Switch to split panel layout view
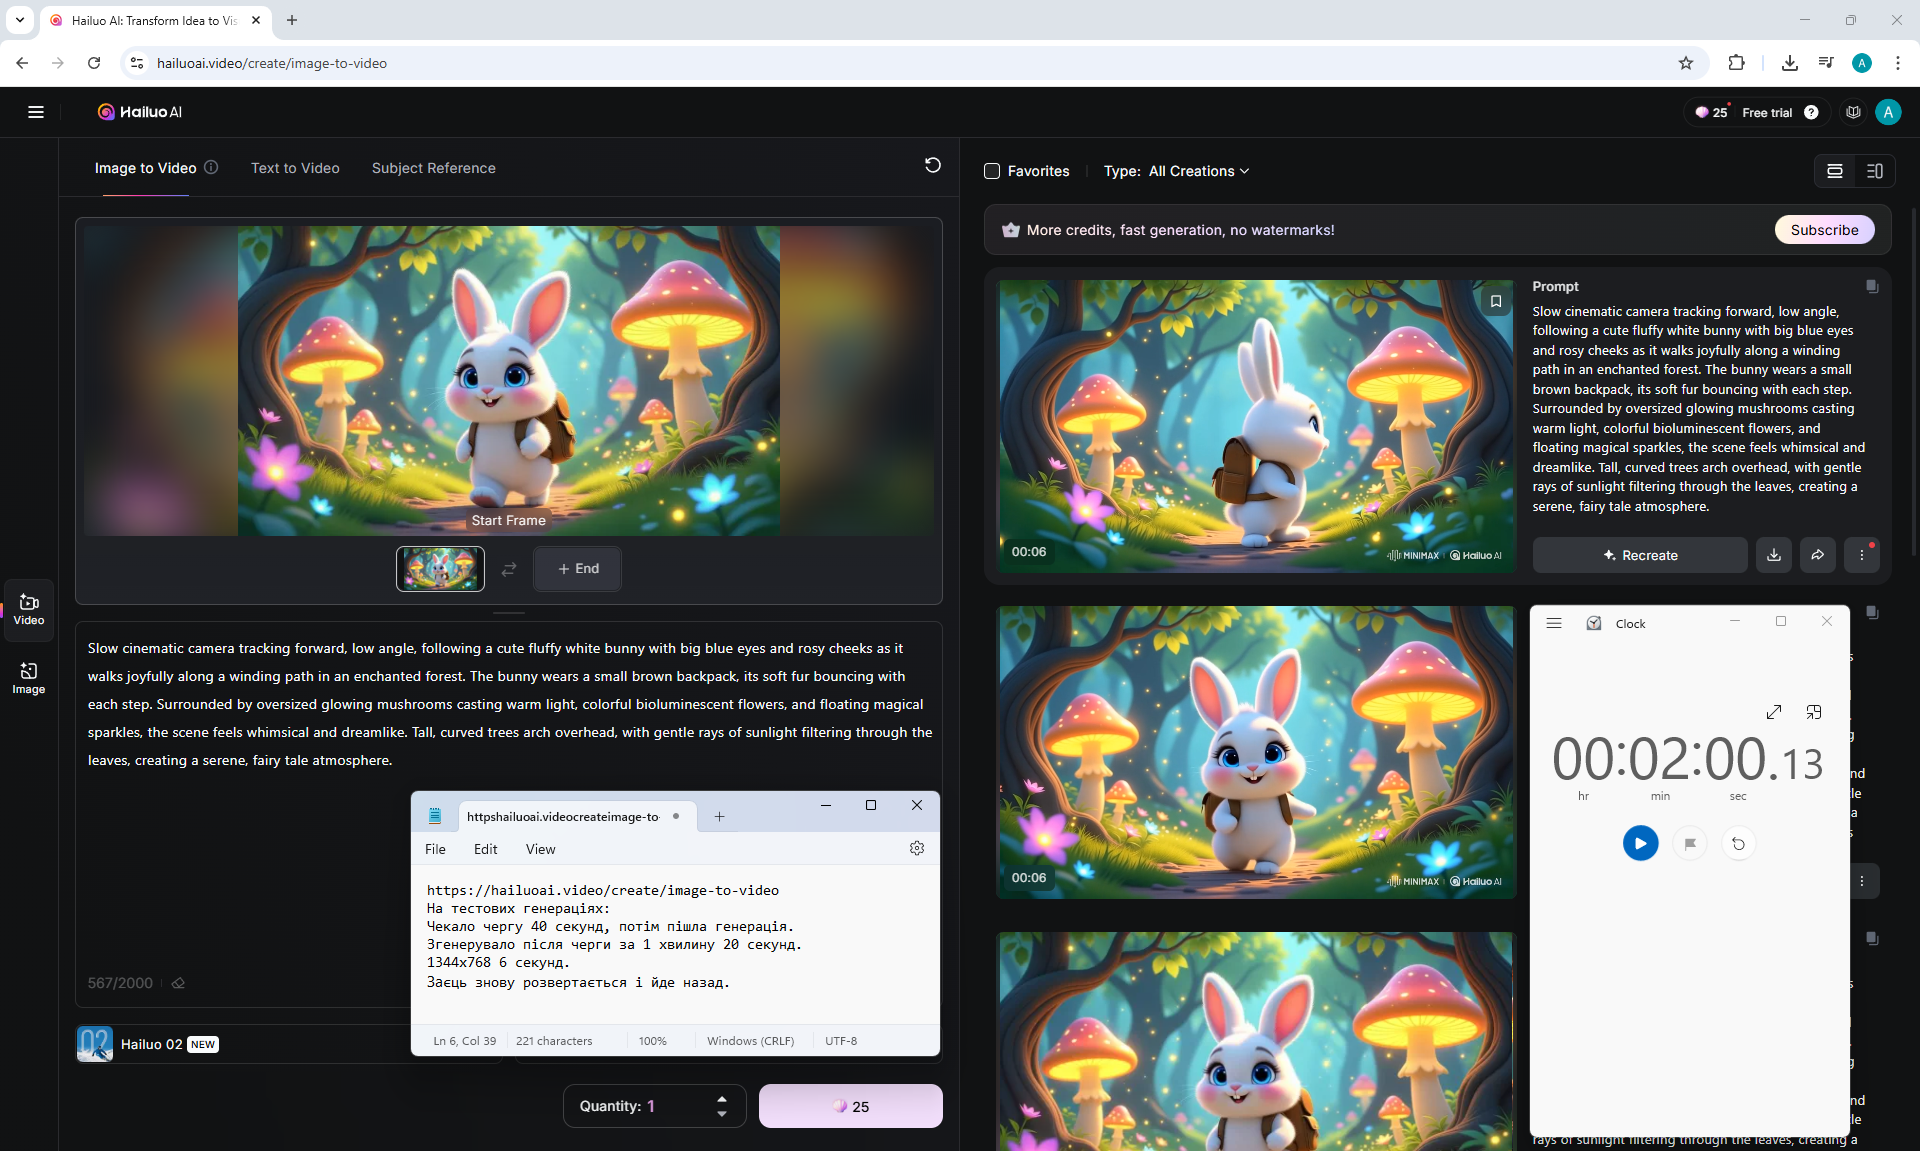 click(1874, 171)
